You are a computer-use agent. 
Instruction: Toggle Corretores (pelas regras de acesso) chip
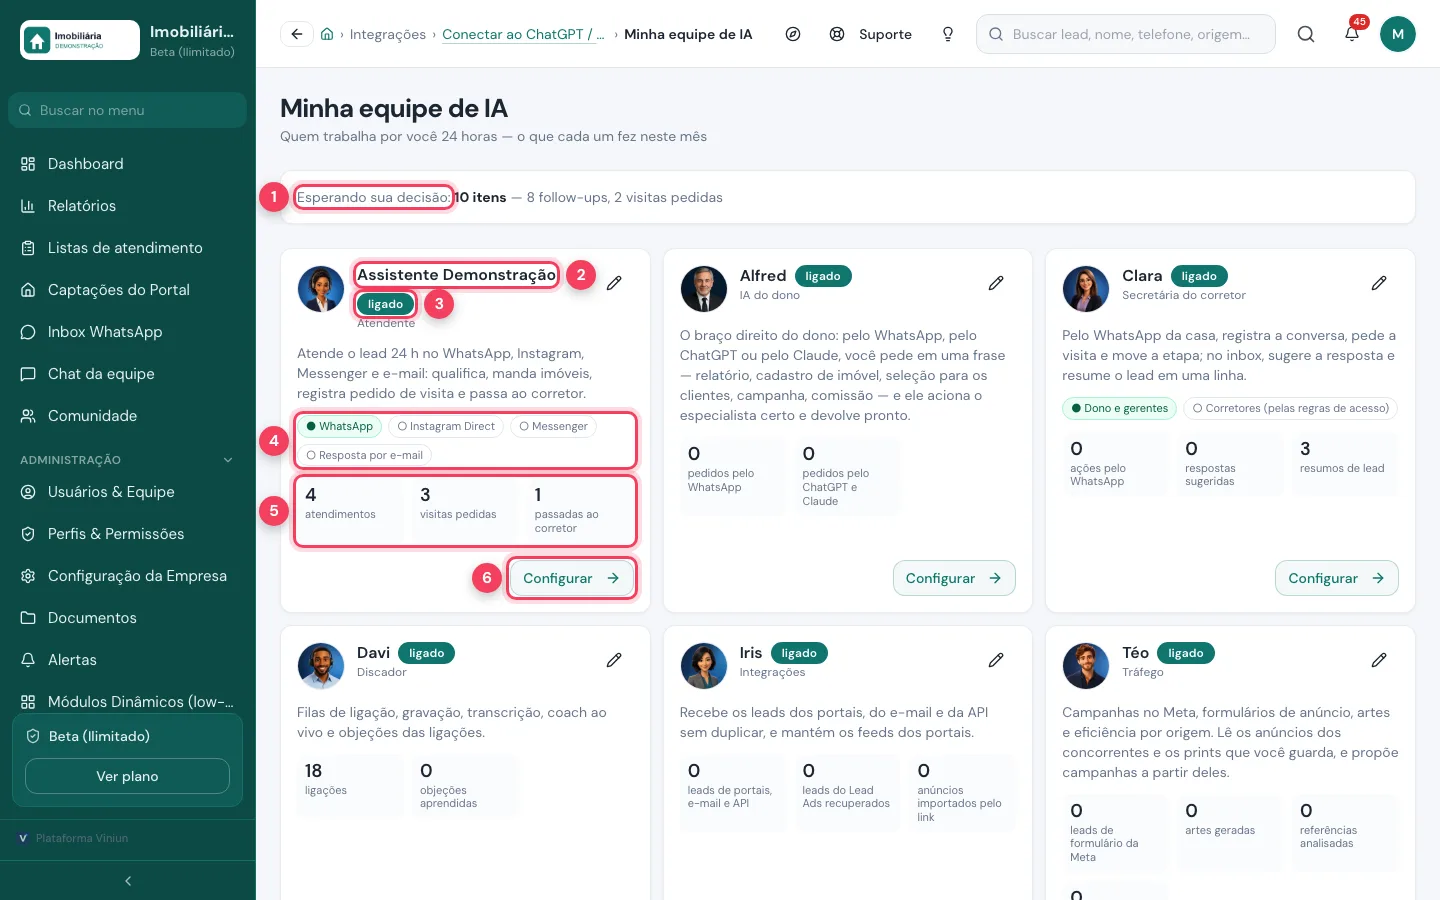pos(1291,408)
